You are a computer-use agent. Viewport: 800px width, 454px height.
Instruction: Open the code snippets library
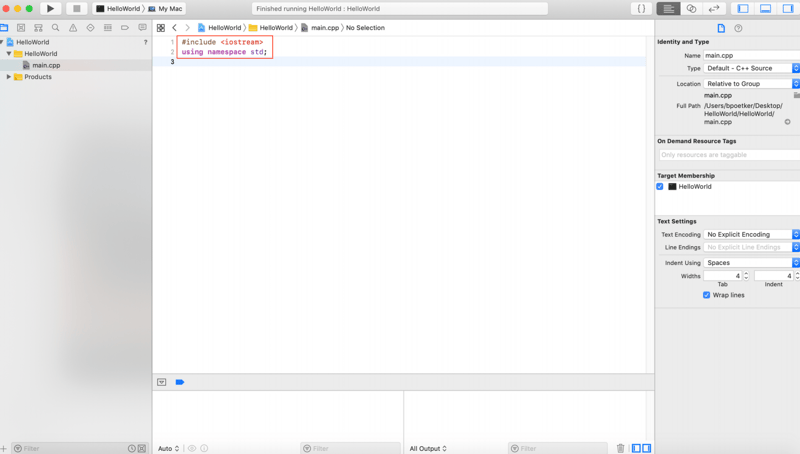coord(641,9)
